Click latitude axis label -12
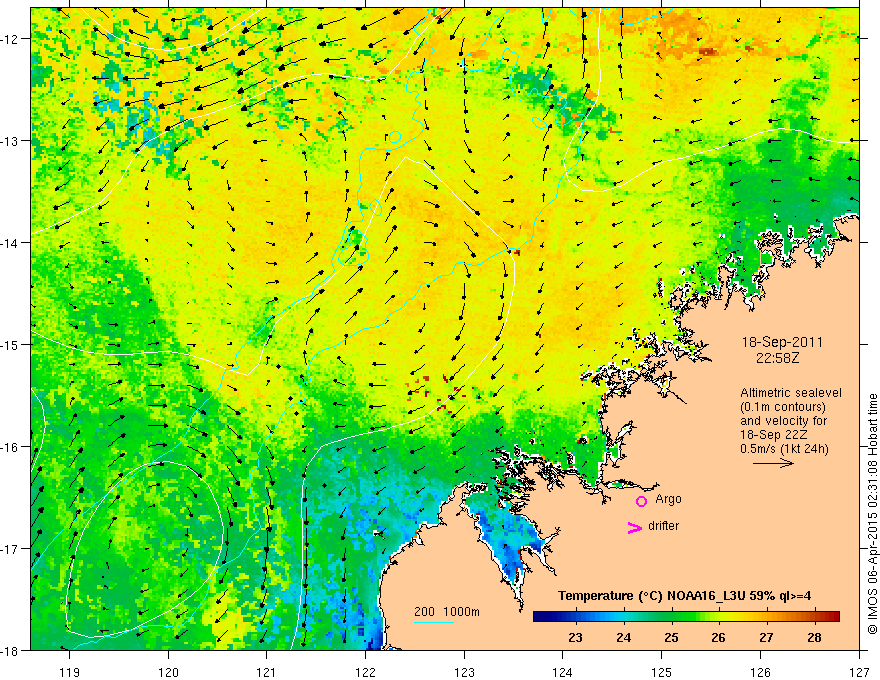This screenshot has height=680, width=880. [x=11, y=39]
